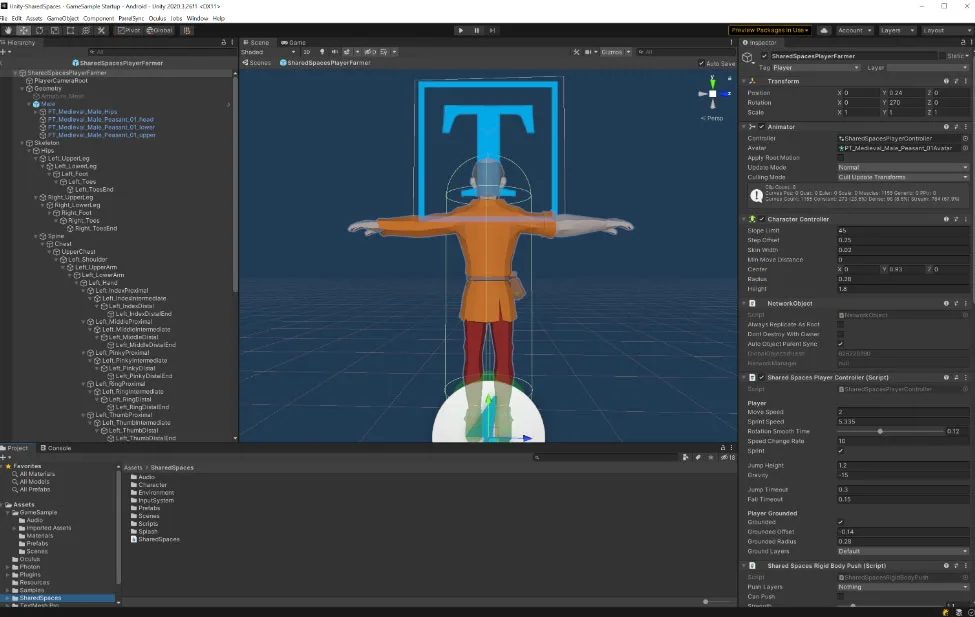975x617 pixels.
Task: Select the Move tool in the toolbar
Action: click(24, 30)
